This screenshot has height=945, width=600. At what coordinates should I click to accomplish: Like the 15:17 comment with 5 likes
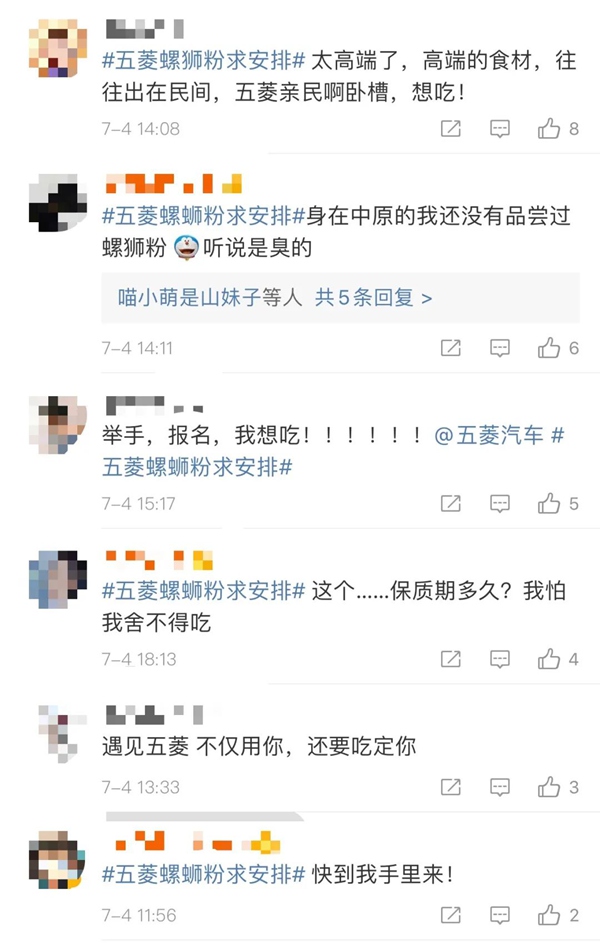[x=549, y=503]
